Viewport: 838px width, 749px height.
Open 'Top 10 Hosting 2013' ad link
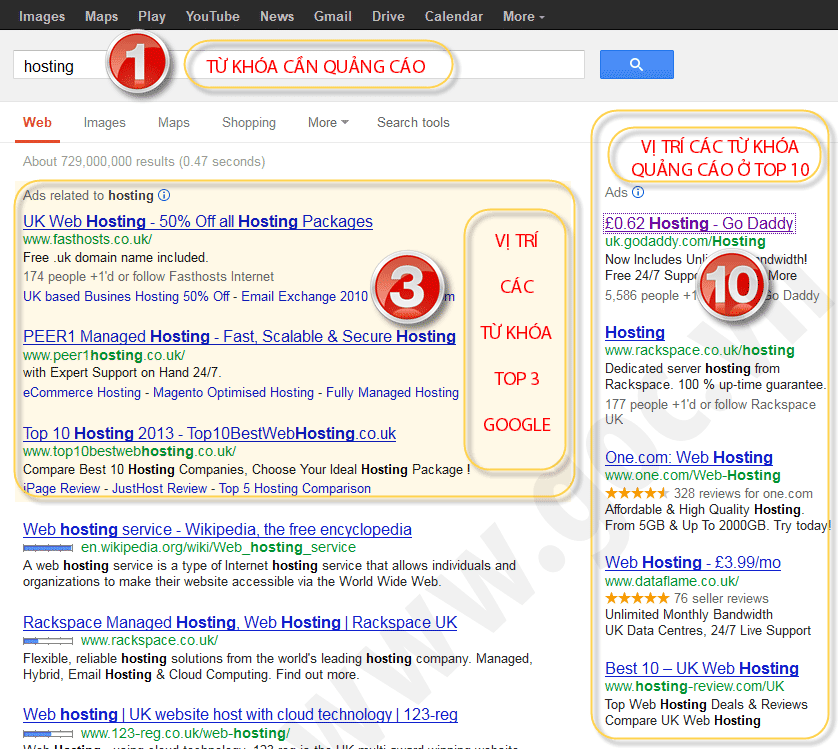210,433
